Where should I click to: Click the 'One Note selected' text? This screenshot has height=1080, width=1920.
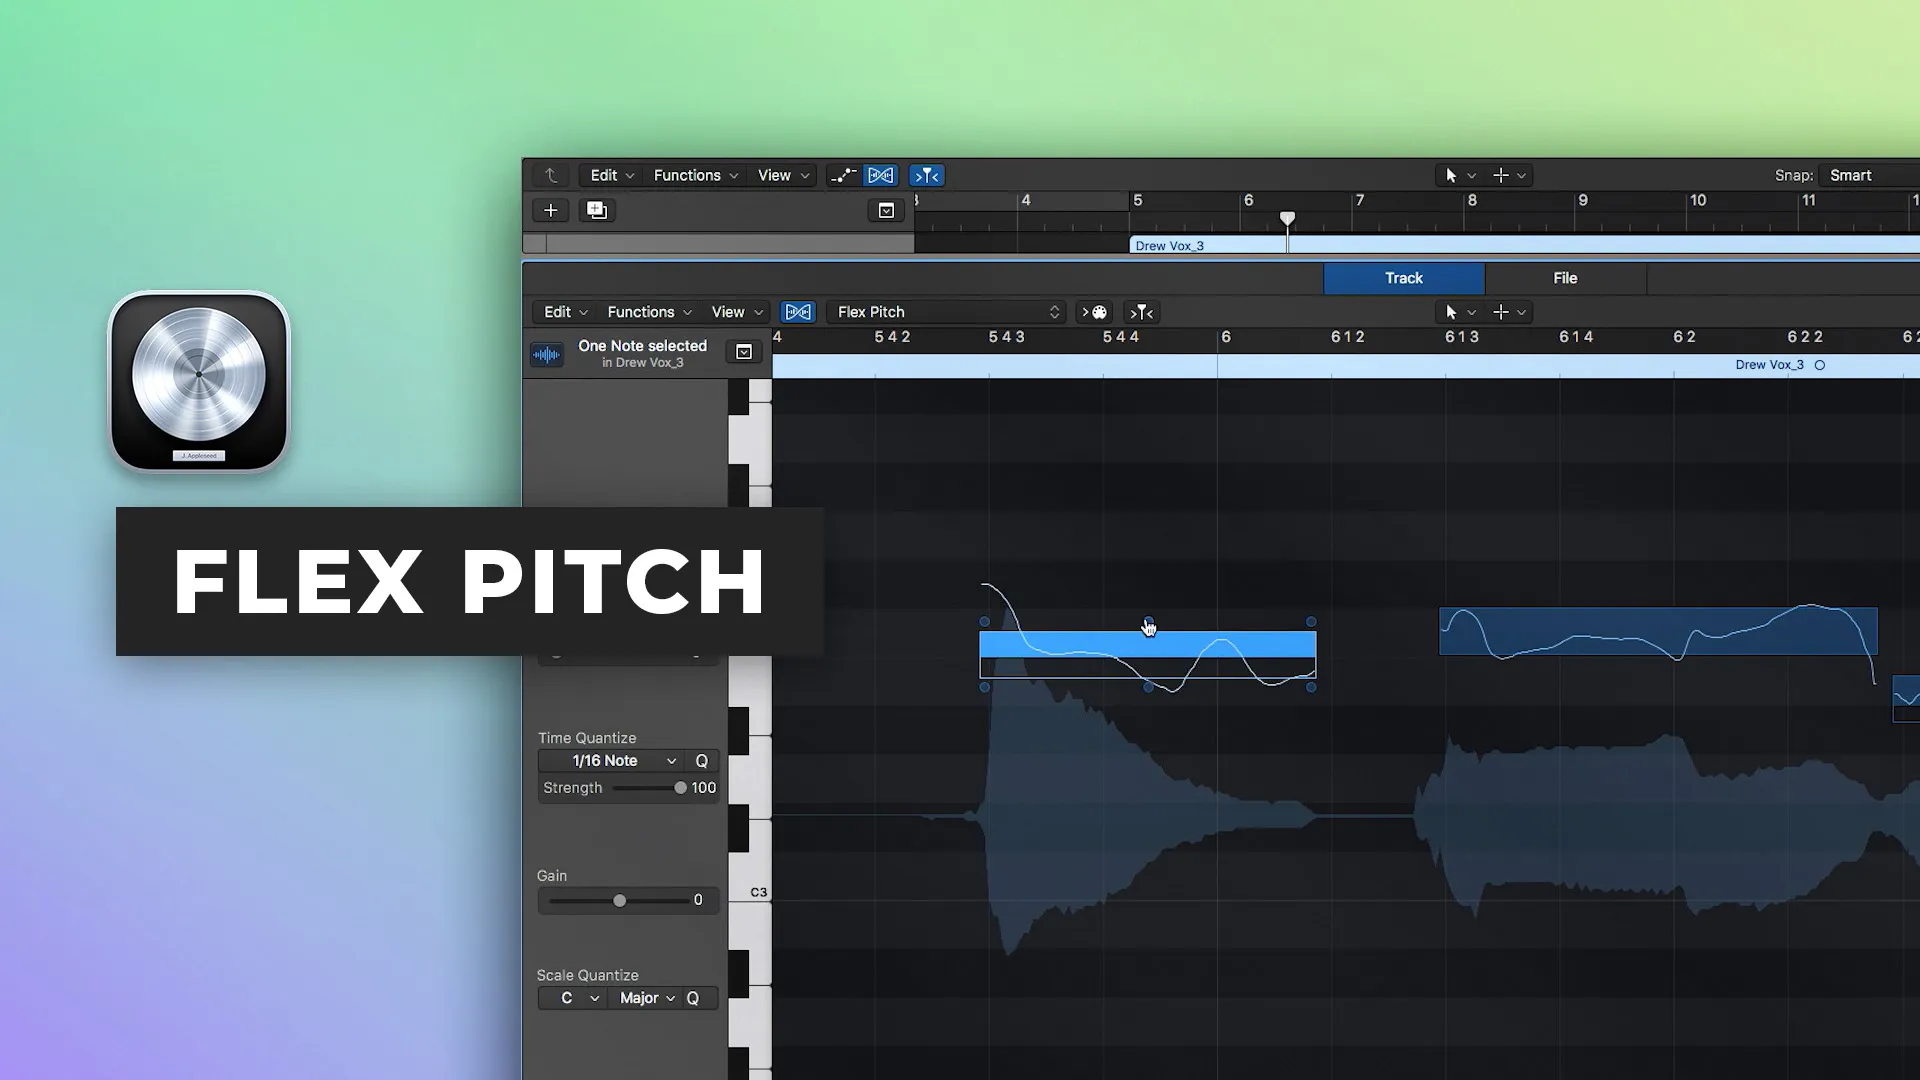642,346
